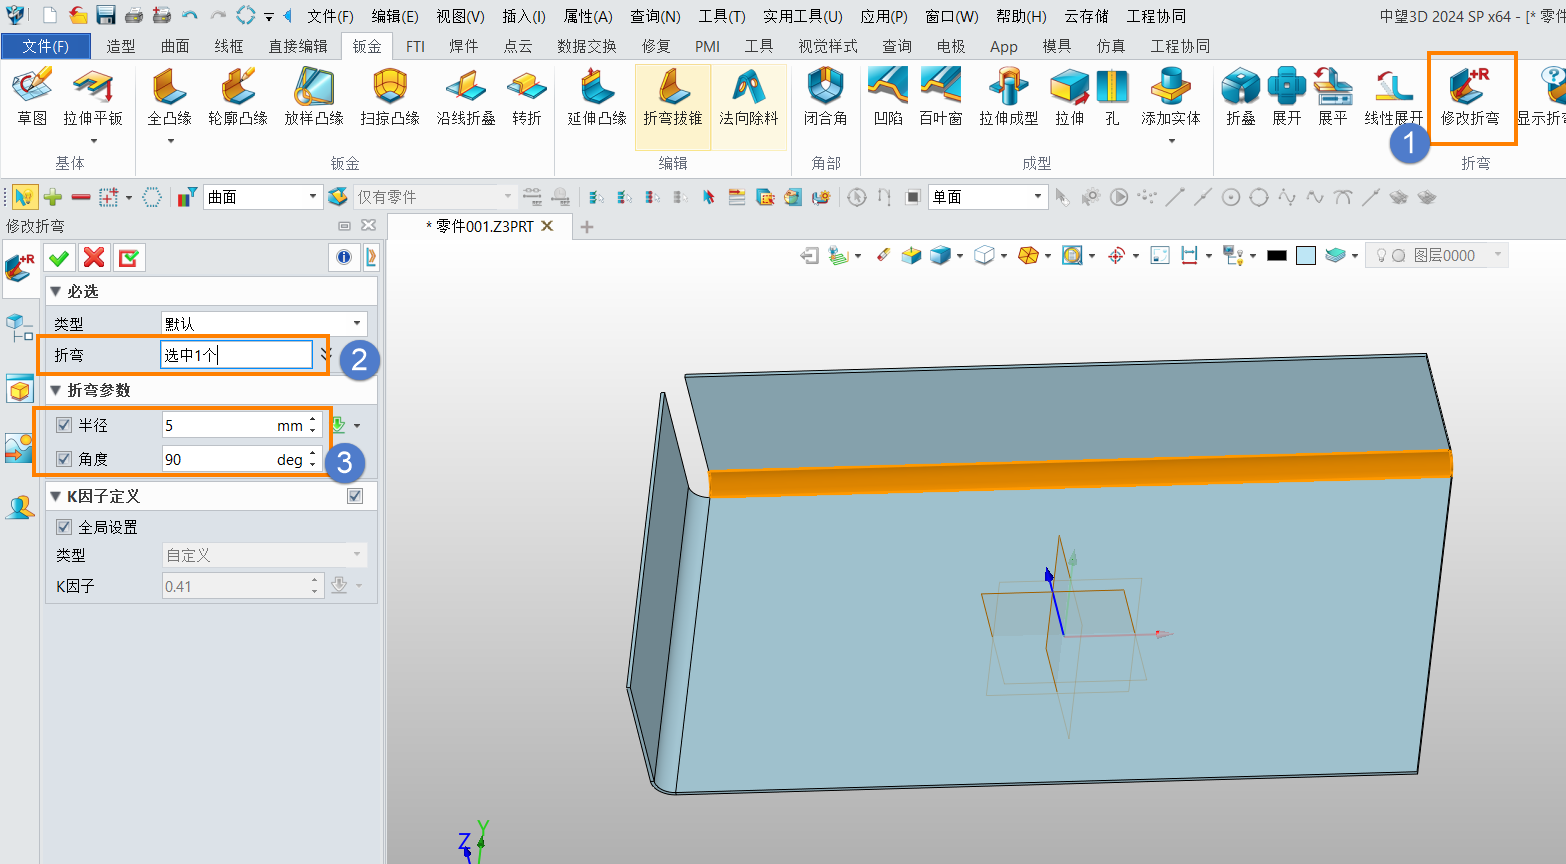The height and width of the screenshot is (864, 1566).
Task: Add a new document tab with plus
Action: point(587,227)
